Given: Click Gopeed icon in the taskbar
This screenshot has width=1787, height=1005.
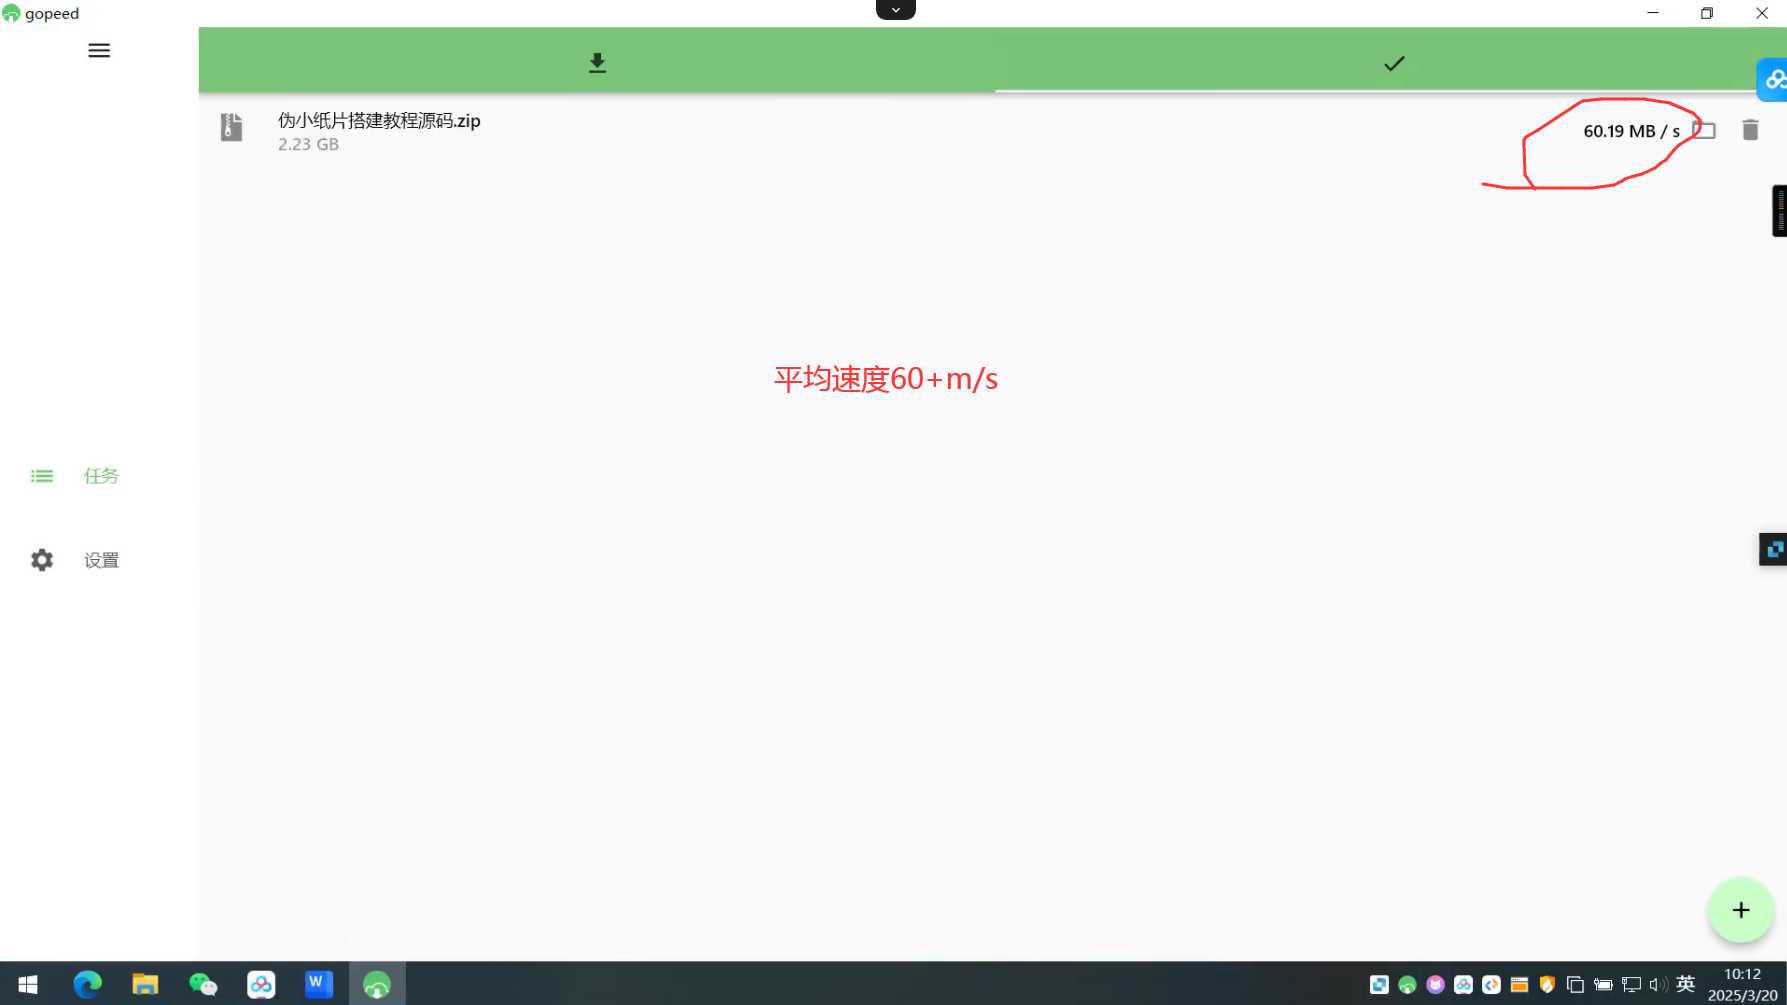Looking at the screenshot, I should (x=377, y=984).
